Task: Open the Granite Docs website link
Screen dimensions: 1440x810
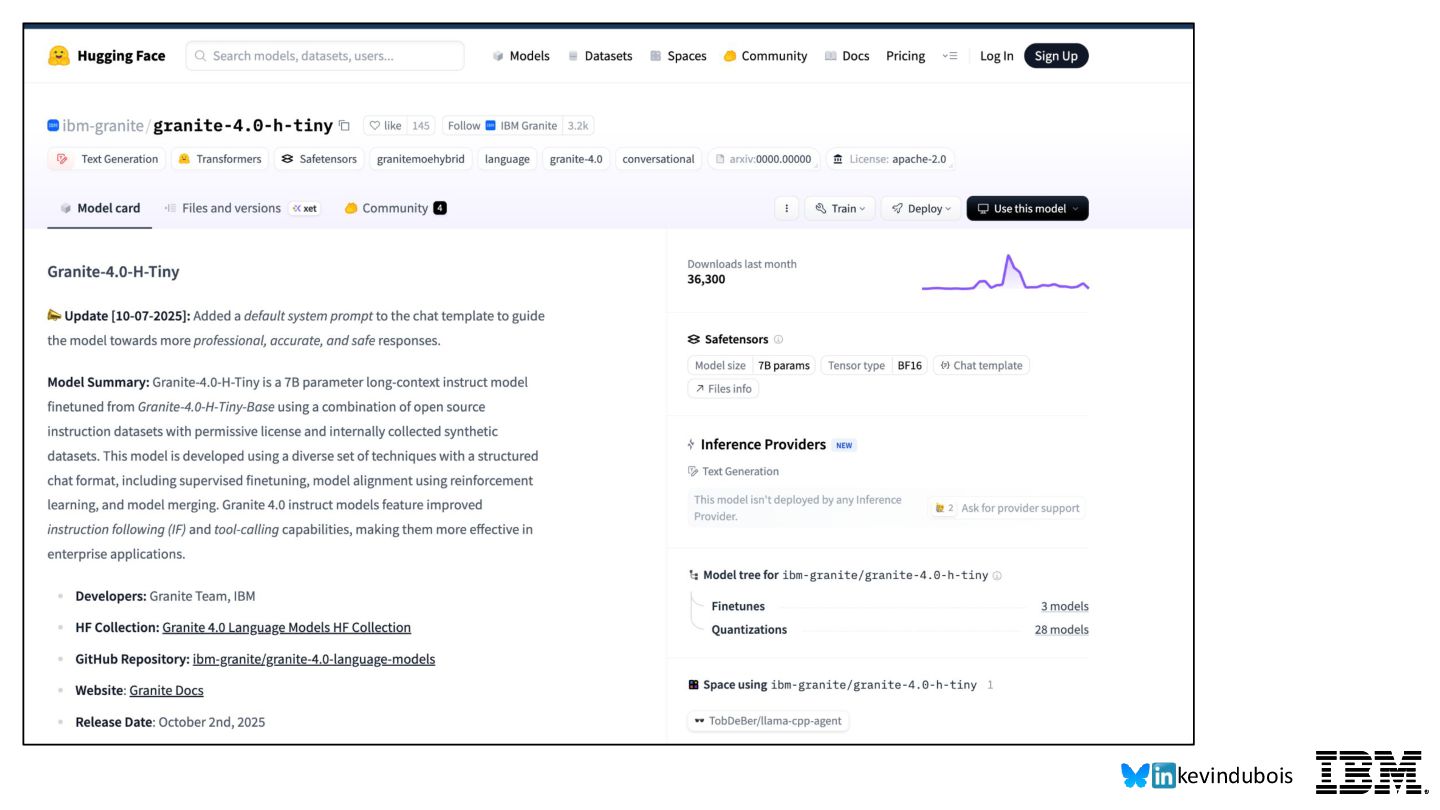Action: click(166, 690)
